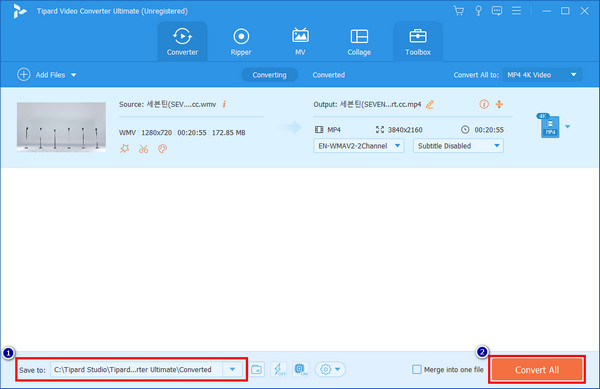Open the MV tab
The width and height of the screenshot is (600, 389).
coord(300,42)
